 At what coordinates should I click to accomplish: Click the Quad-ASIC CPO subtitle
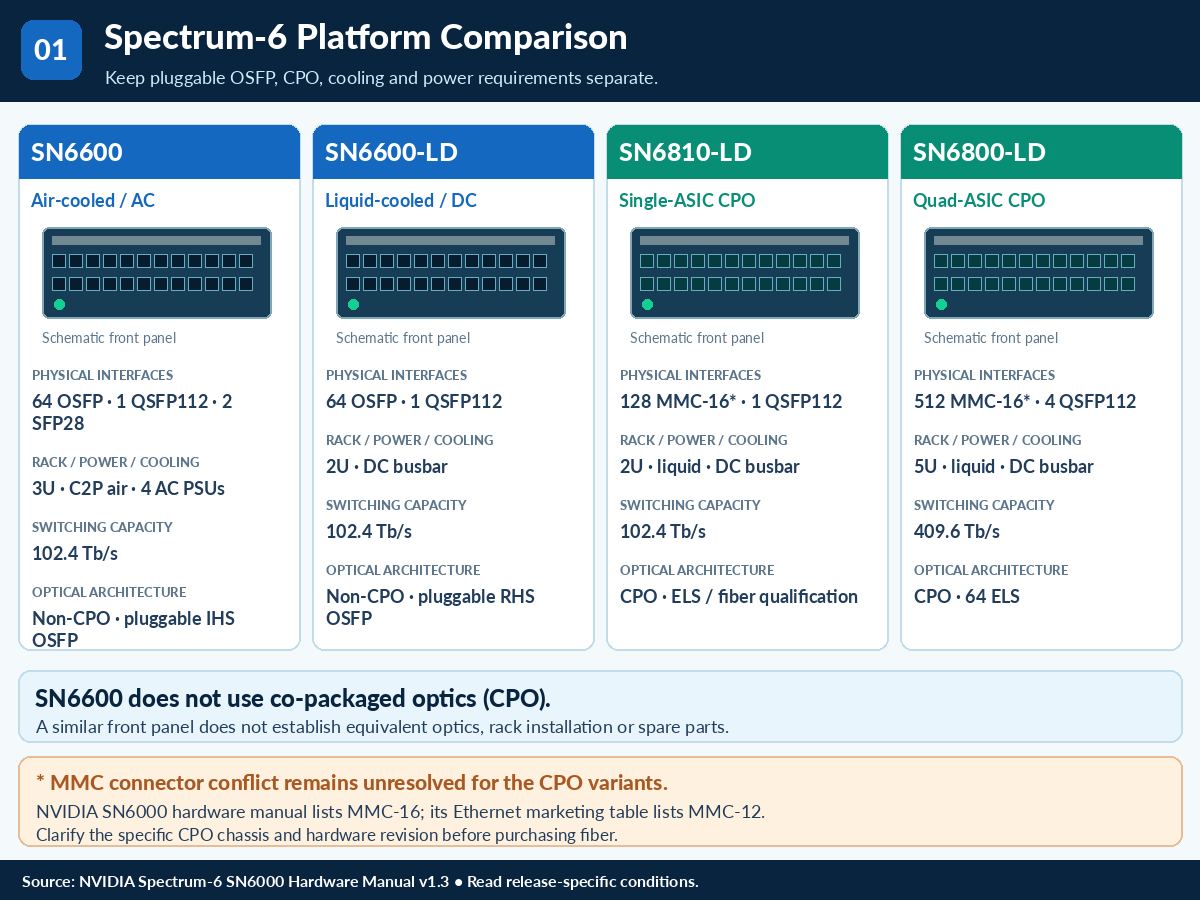coord(979,200)
